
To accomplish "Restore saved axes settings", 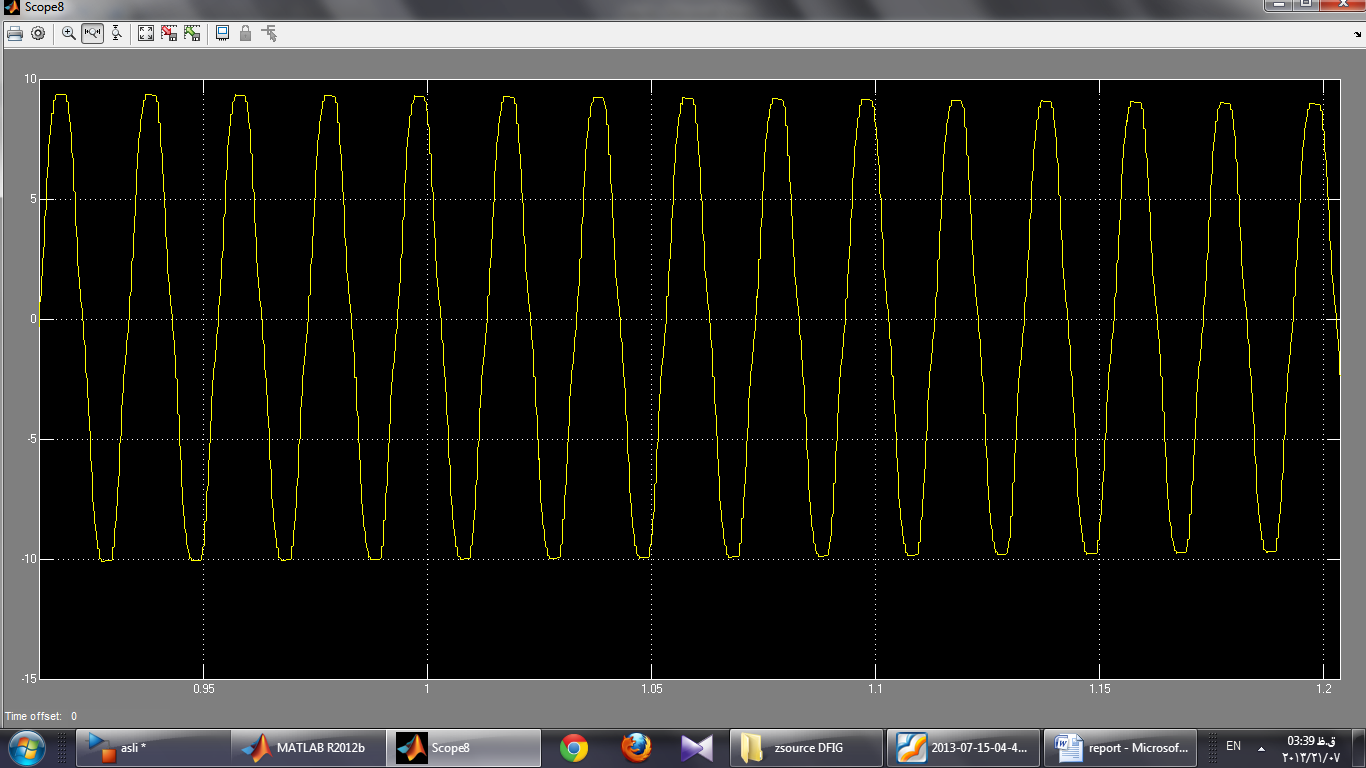I will pos(192,33).
